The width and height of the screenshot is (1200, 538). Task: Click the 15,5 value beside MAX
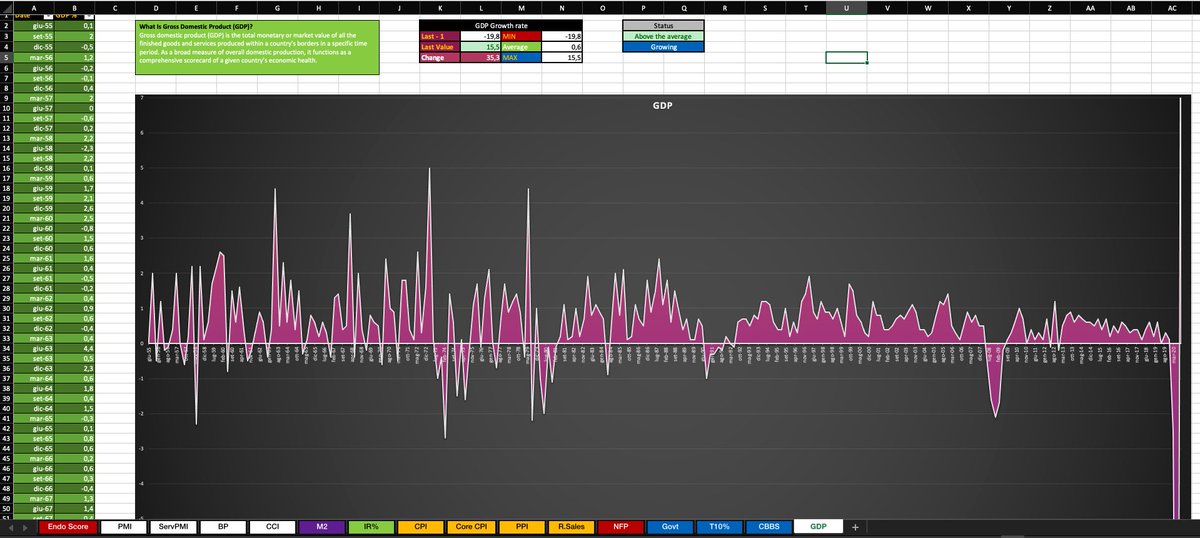coord(562,57)
